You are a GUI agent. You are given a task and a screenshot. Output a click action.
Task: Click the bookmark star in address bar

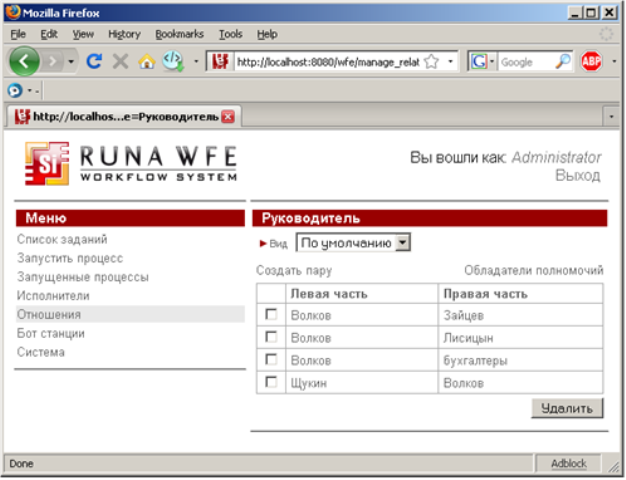click(x=431, y=62)
